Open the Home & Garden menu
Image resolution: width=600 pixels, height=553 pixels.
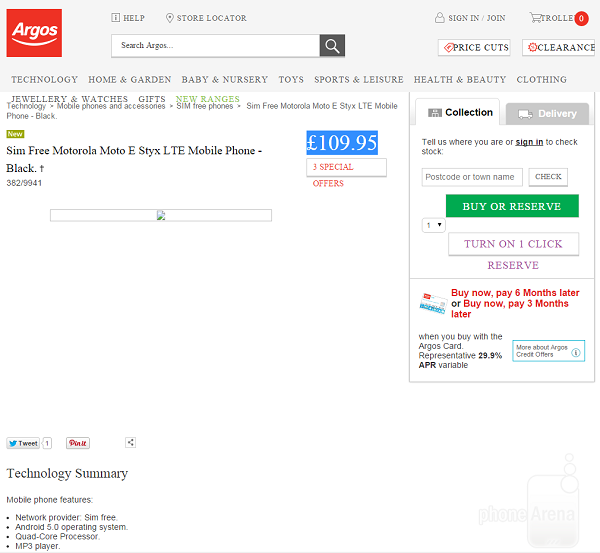coord(130,80)
